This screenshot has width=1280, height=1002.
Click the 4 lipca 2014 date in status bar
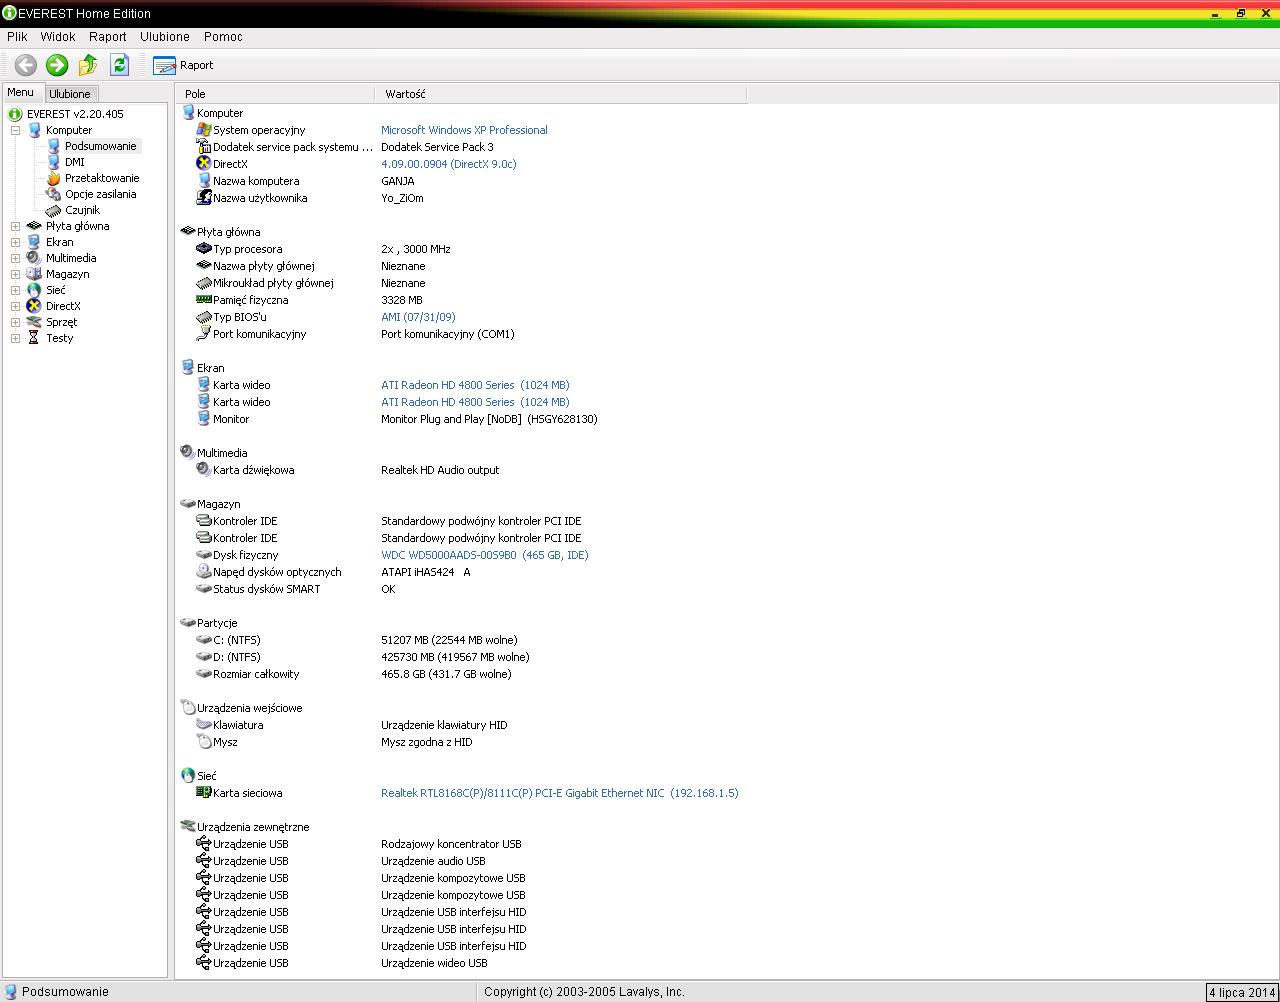(x=1242, y=992)
